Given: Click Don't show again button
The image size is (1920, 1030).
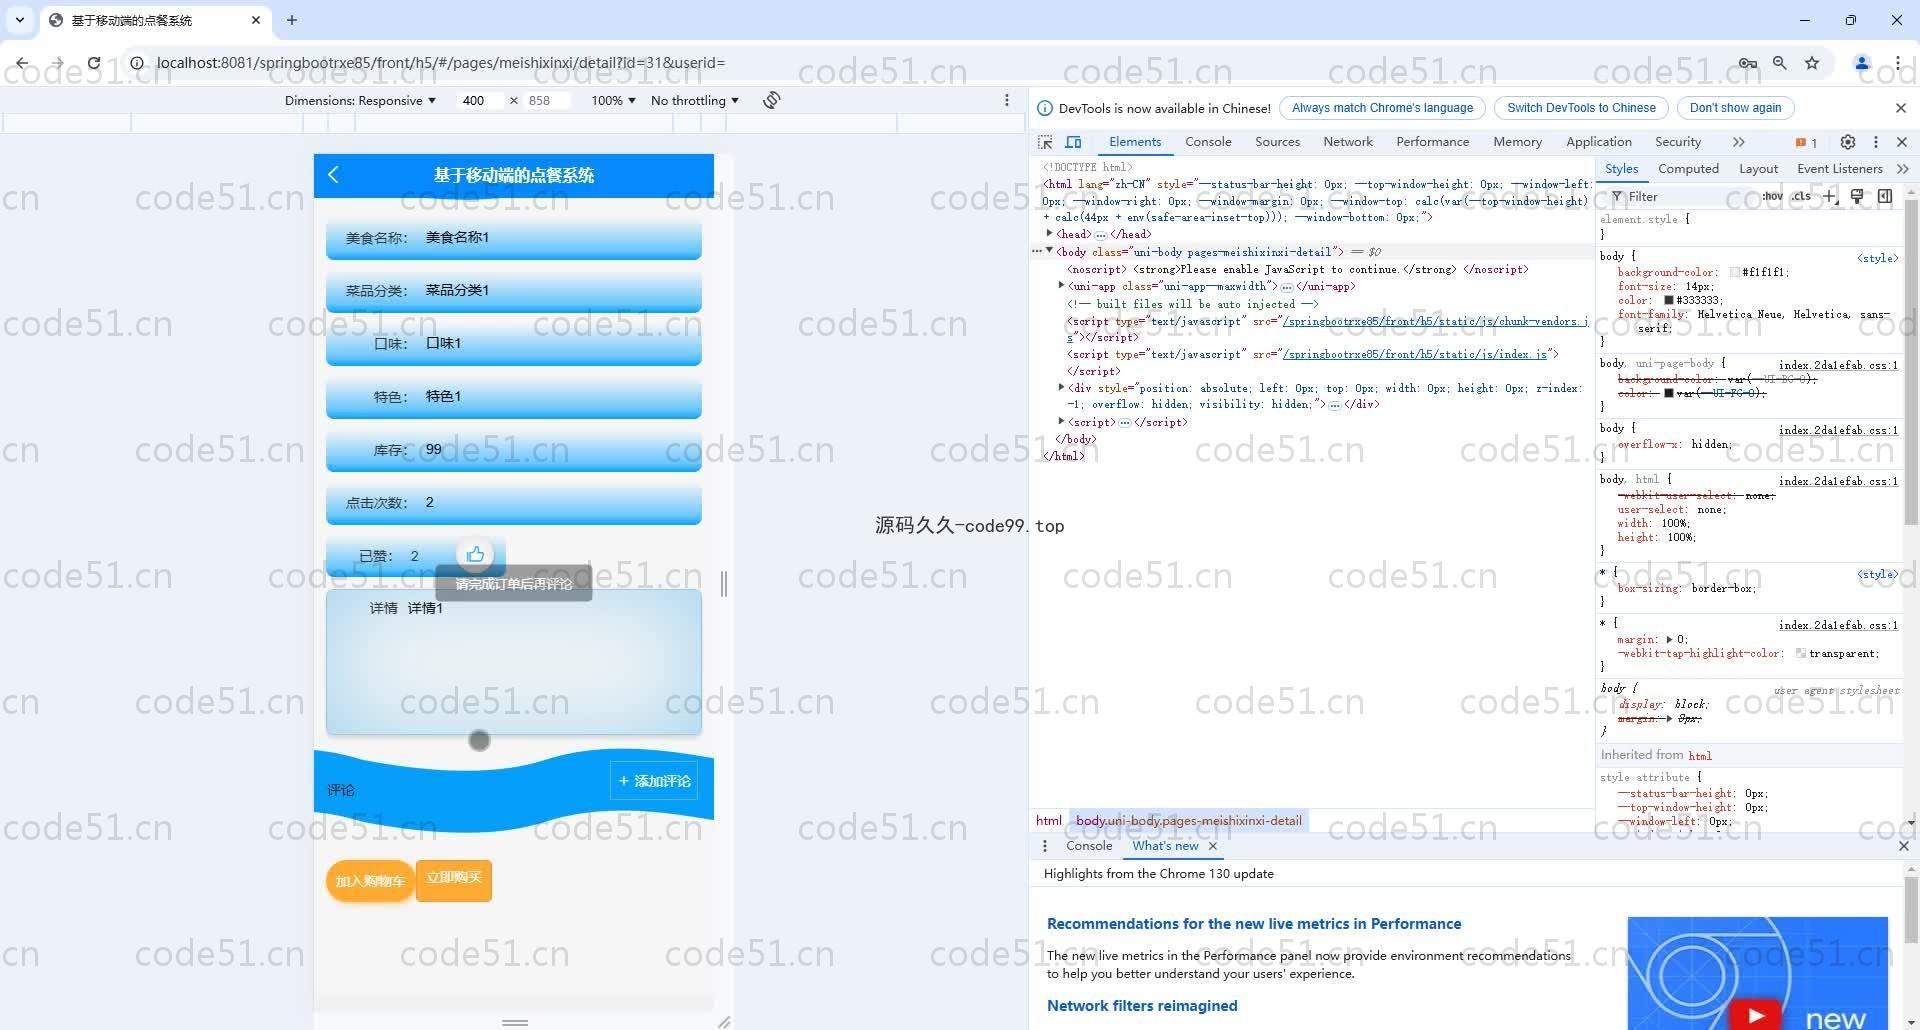Looking at the screenshot, I should (x=1735, y=108).
